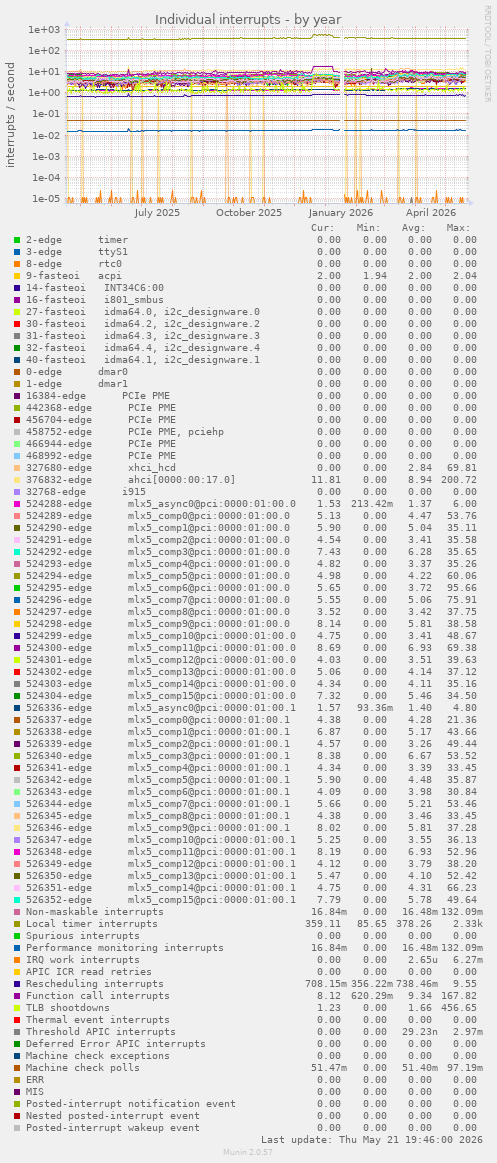Click the January 2026 axis label

[x=342, y=212]
